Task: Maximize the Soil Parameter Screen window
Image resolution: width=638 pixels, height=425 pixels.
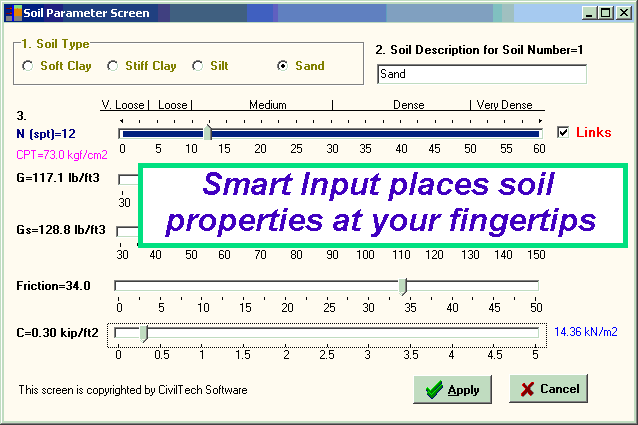Action: point(604,13)
